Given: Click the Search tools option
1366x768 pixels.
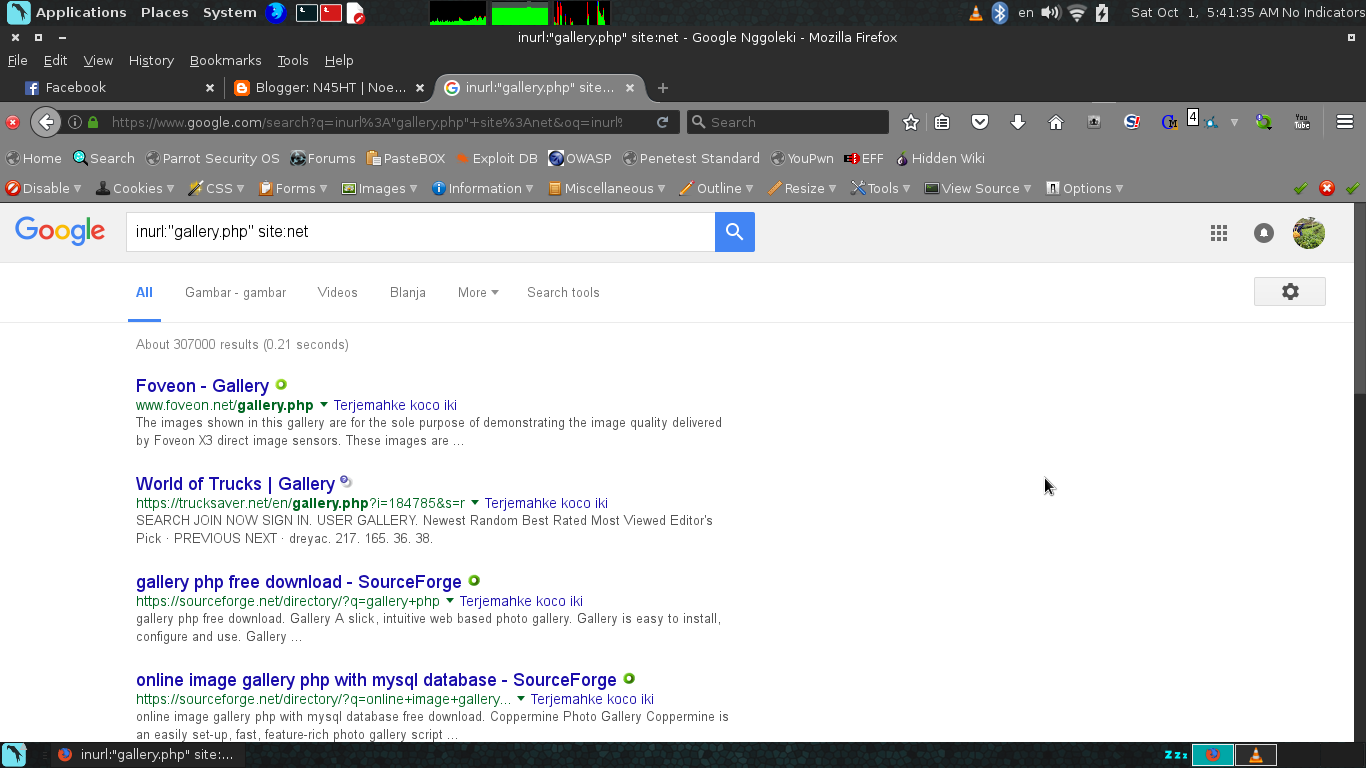Looking at the screenshot, I should point(563,292).
